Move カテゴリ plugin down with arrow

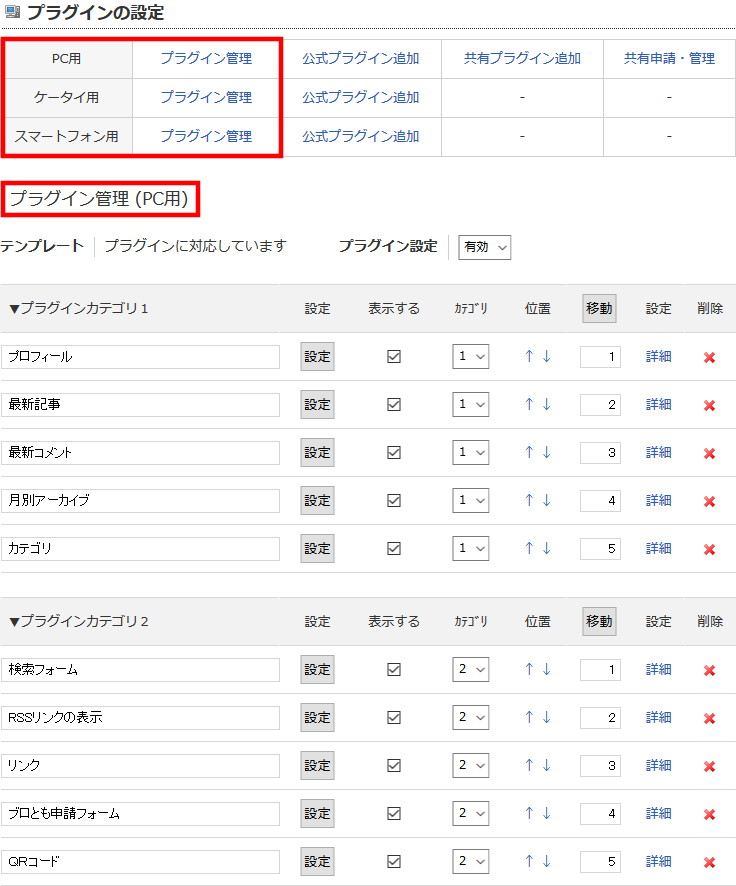tap(546, 548)
